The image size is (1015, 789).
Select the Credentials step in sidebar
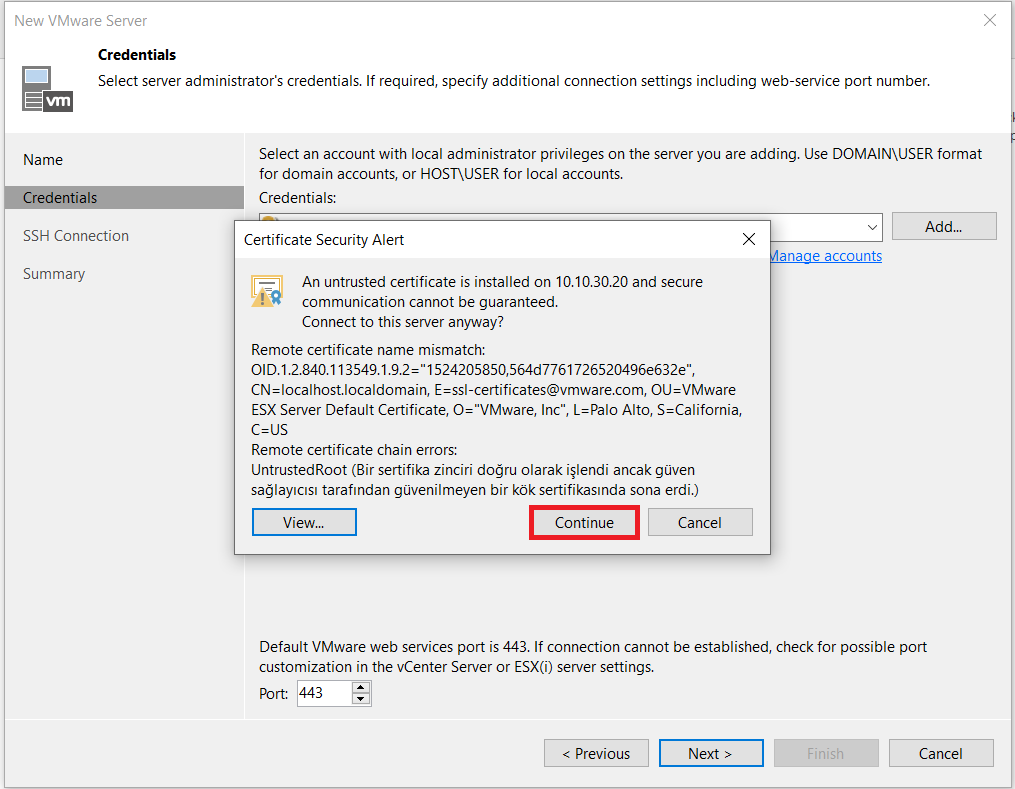click(60, 198)
